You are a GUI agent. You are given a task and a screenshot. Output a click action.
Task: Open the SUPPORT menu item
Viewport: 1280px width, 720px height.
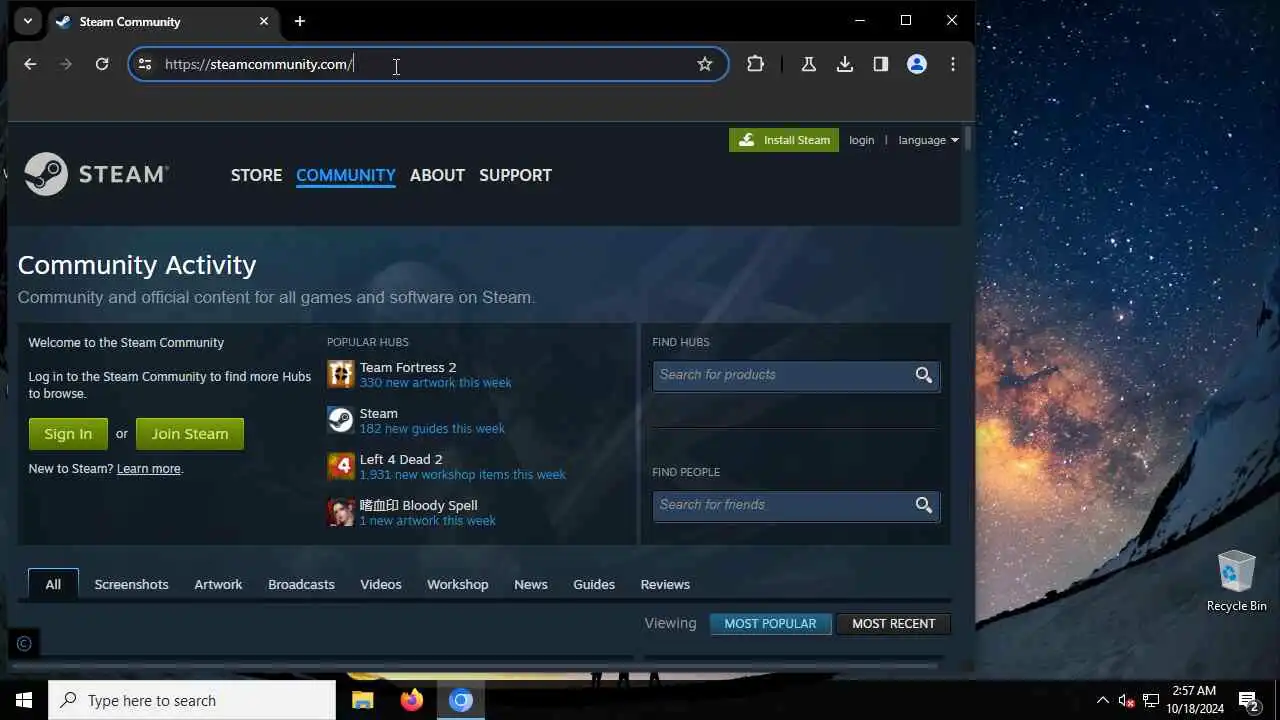[515, 175]
